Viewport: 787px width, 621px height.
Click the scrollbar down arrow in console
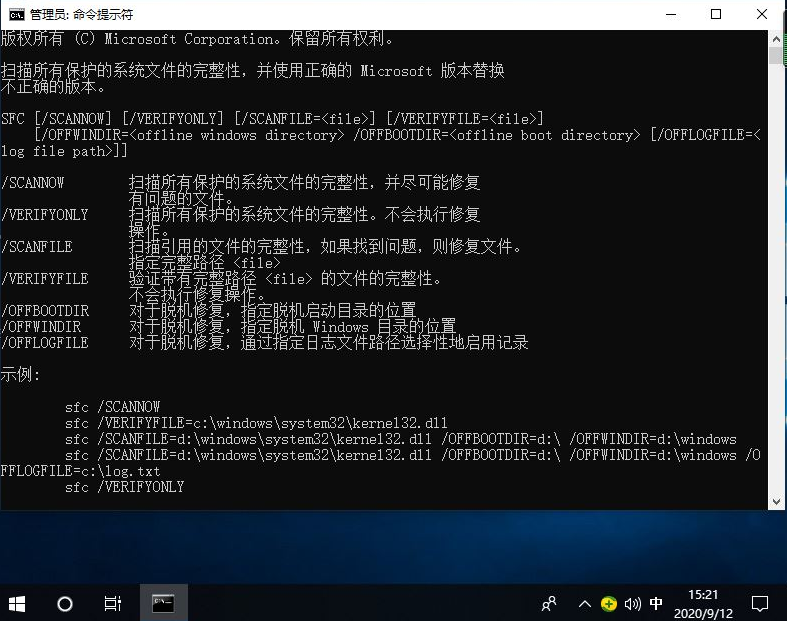pyautogui.click(x=777, y=500)
